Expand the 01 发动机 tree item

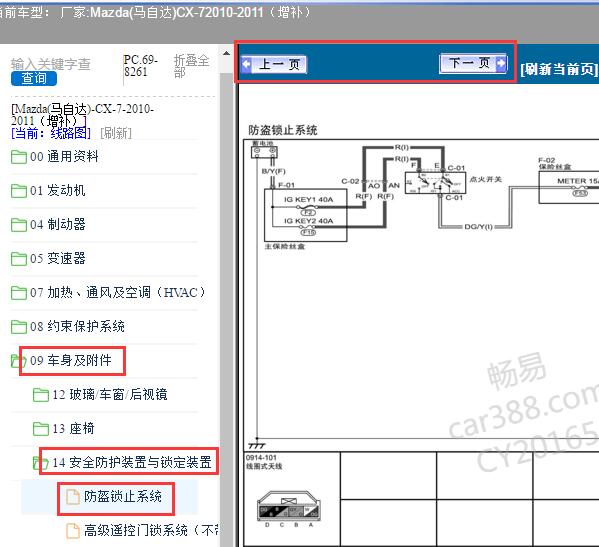[x=58, y=190]
